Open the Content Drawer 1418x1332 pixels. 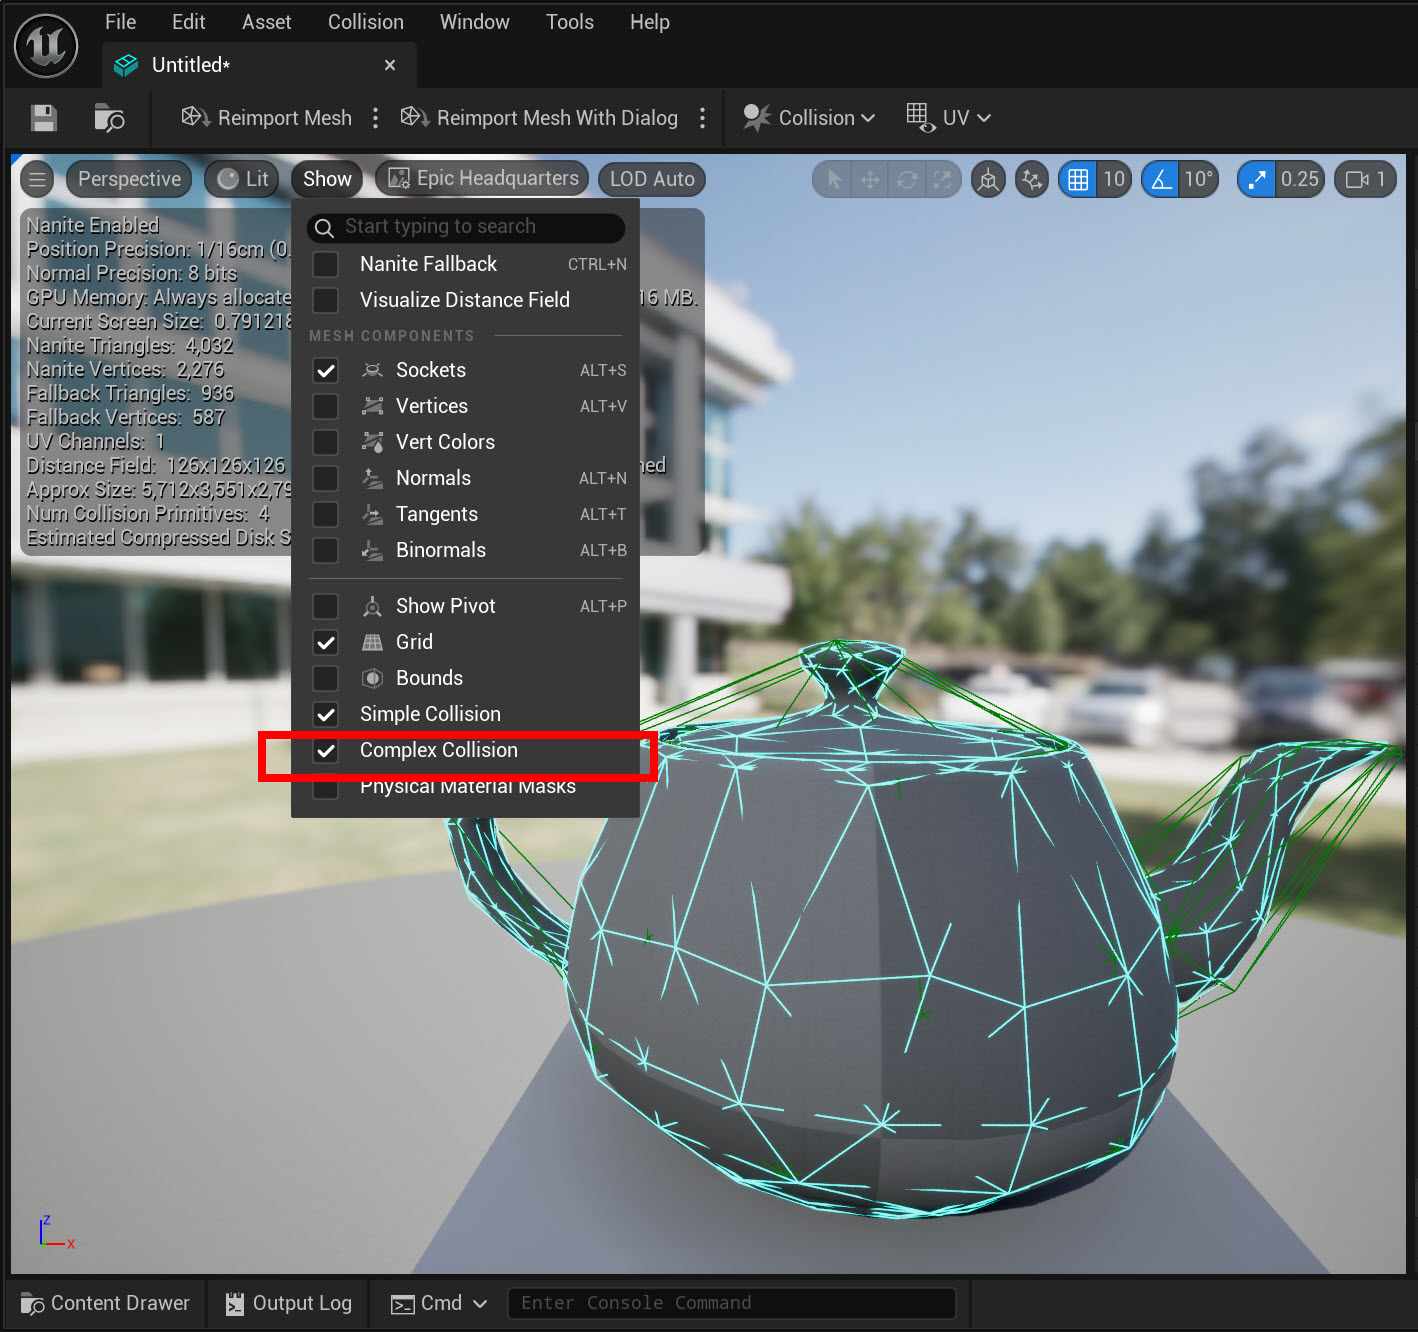pyautogui.click(x=106, y=1303)
